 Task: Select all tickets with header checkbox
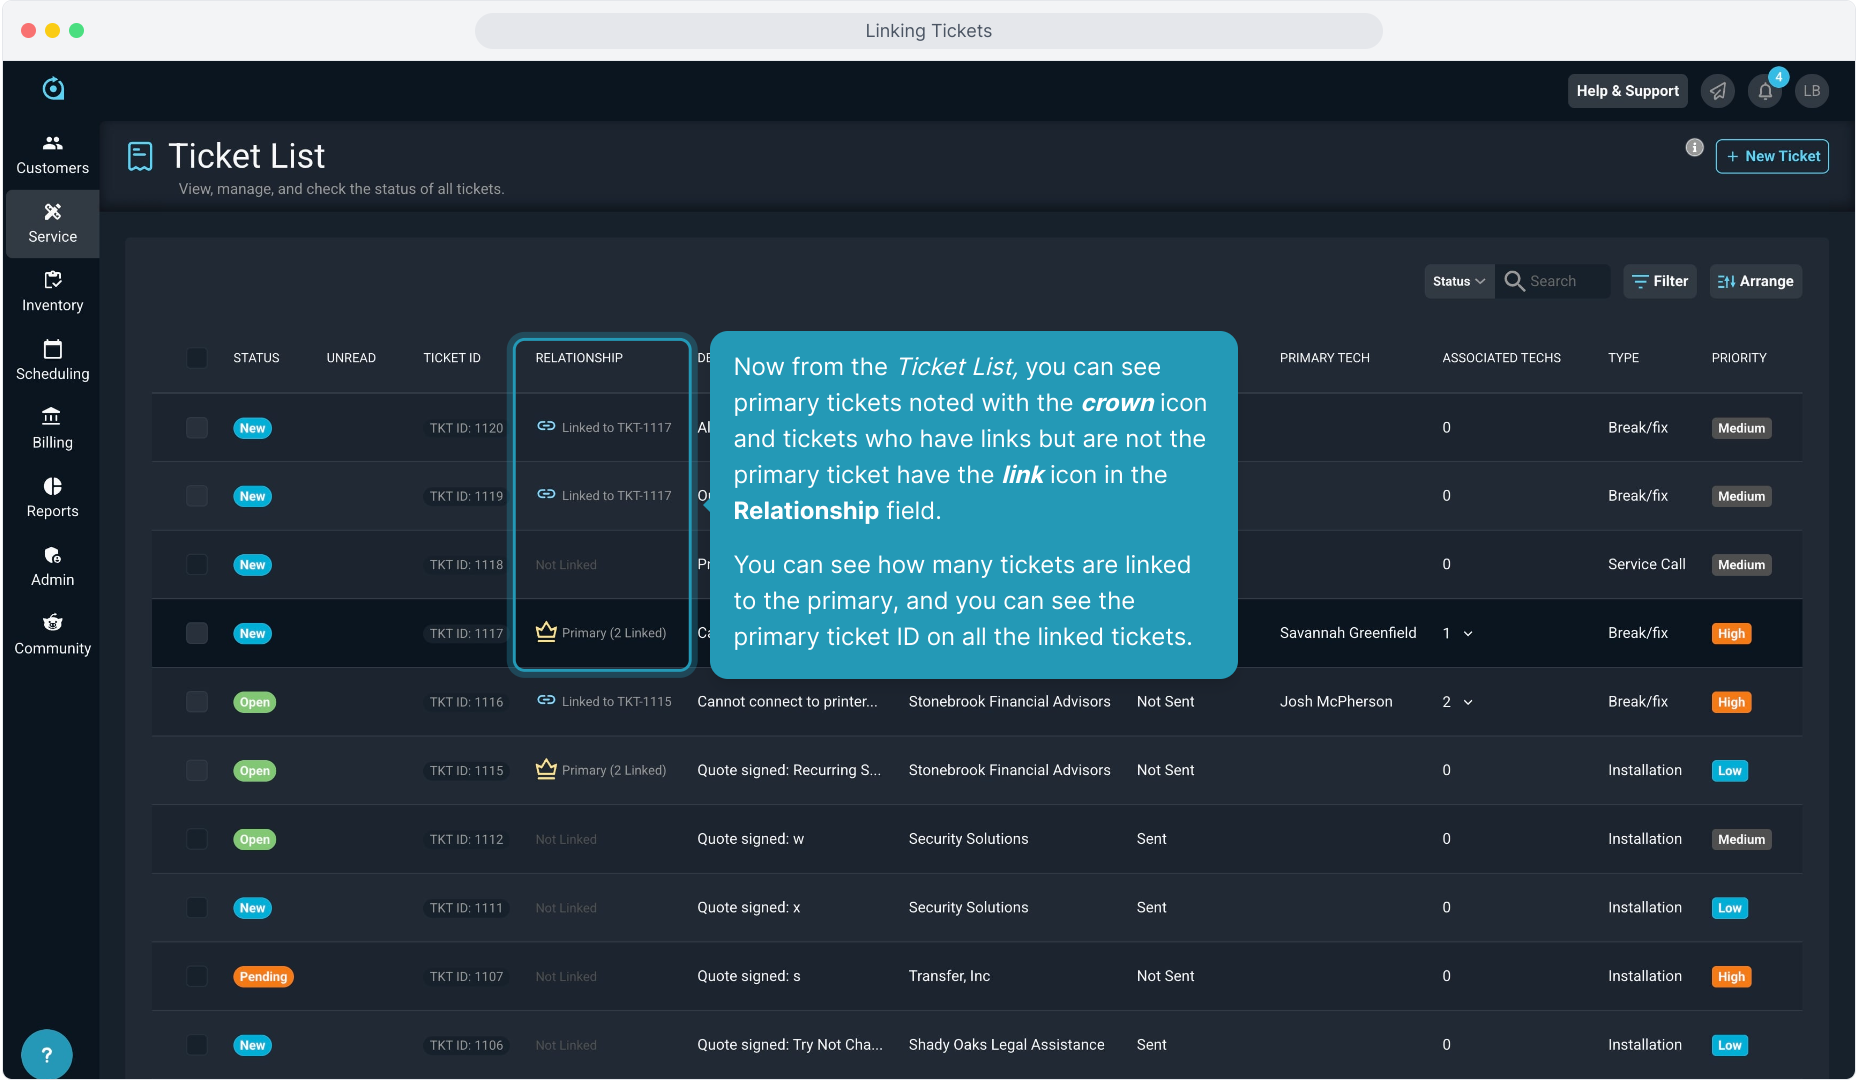pos(197,358)
